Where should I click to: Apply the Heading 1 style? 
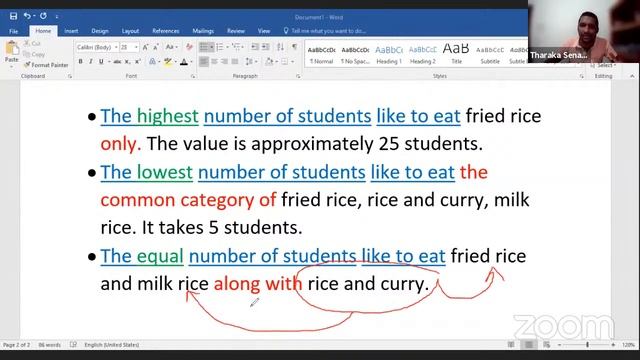(389, 55)
